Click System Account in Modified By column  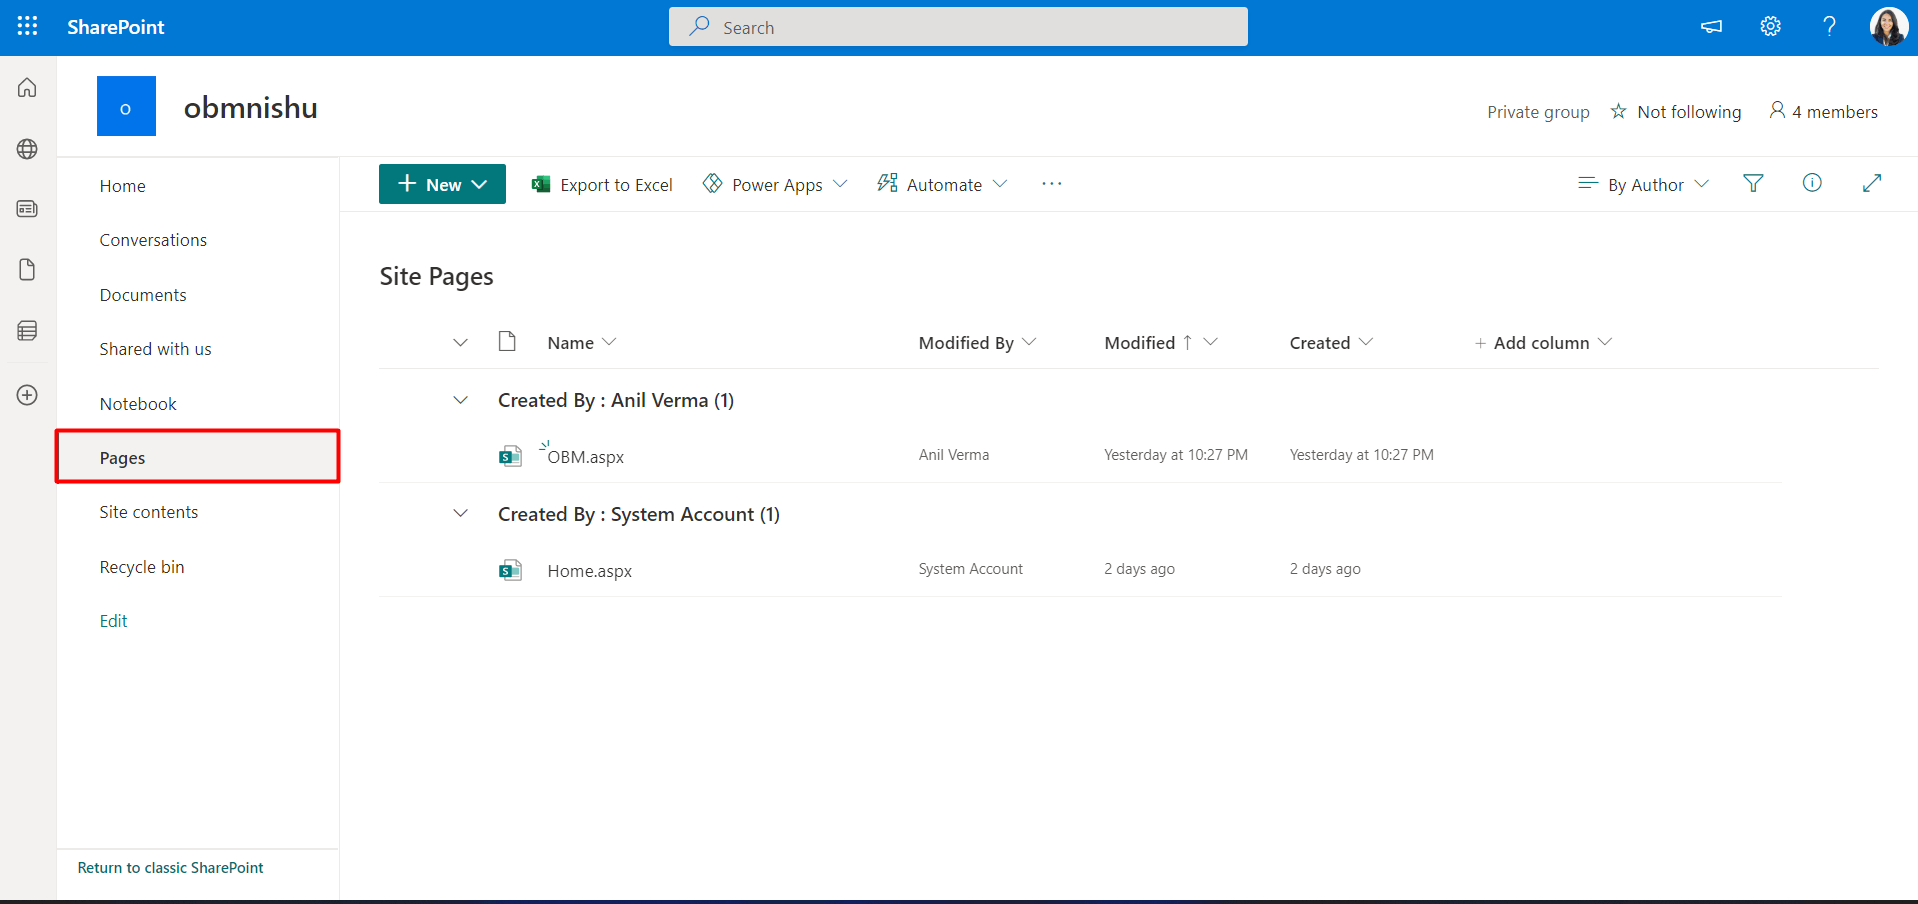[x=971, y=569]
